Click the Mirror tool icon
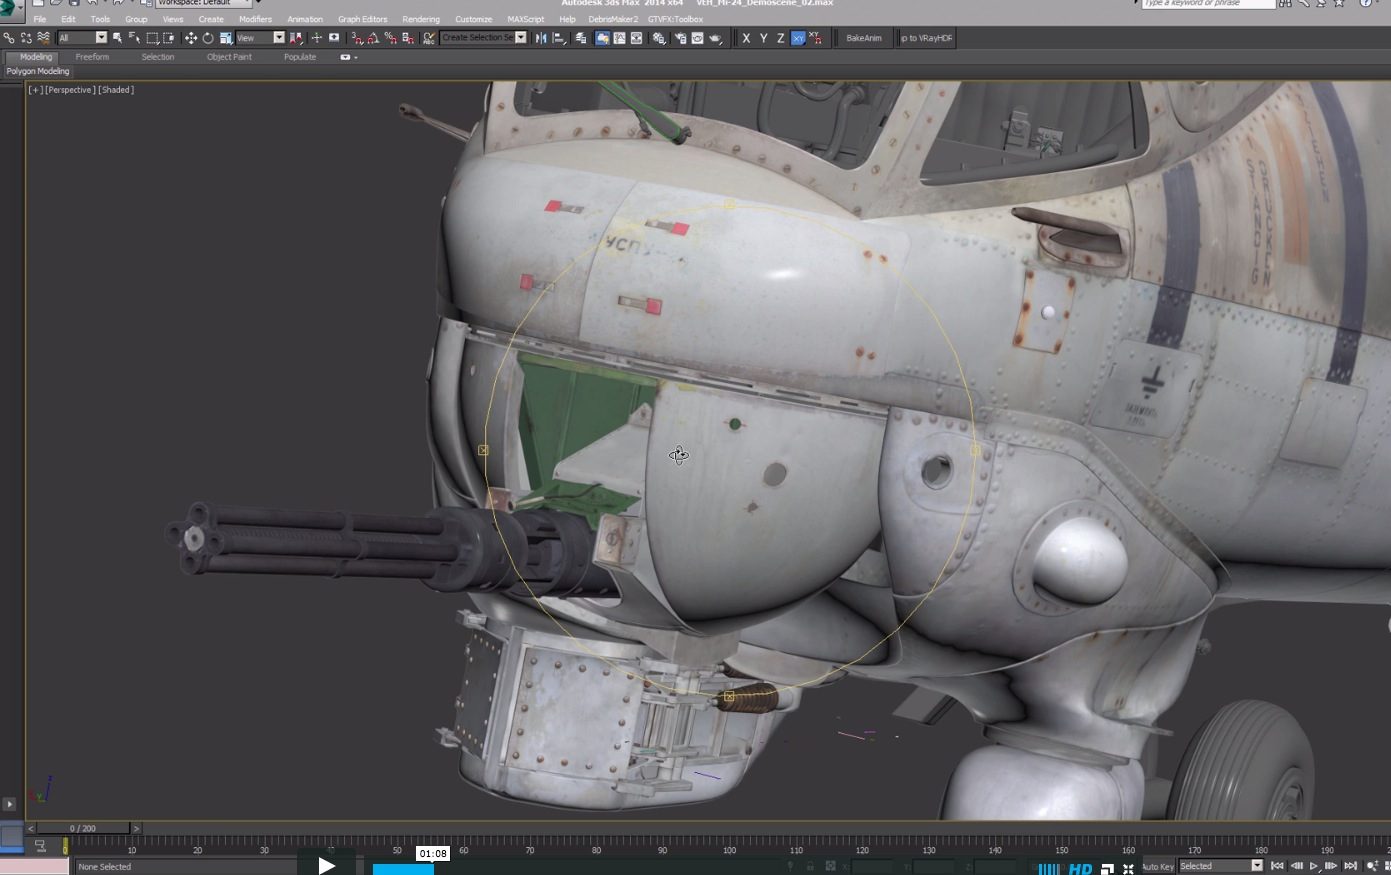The image size is (1391, 875). [541, 38]
